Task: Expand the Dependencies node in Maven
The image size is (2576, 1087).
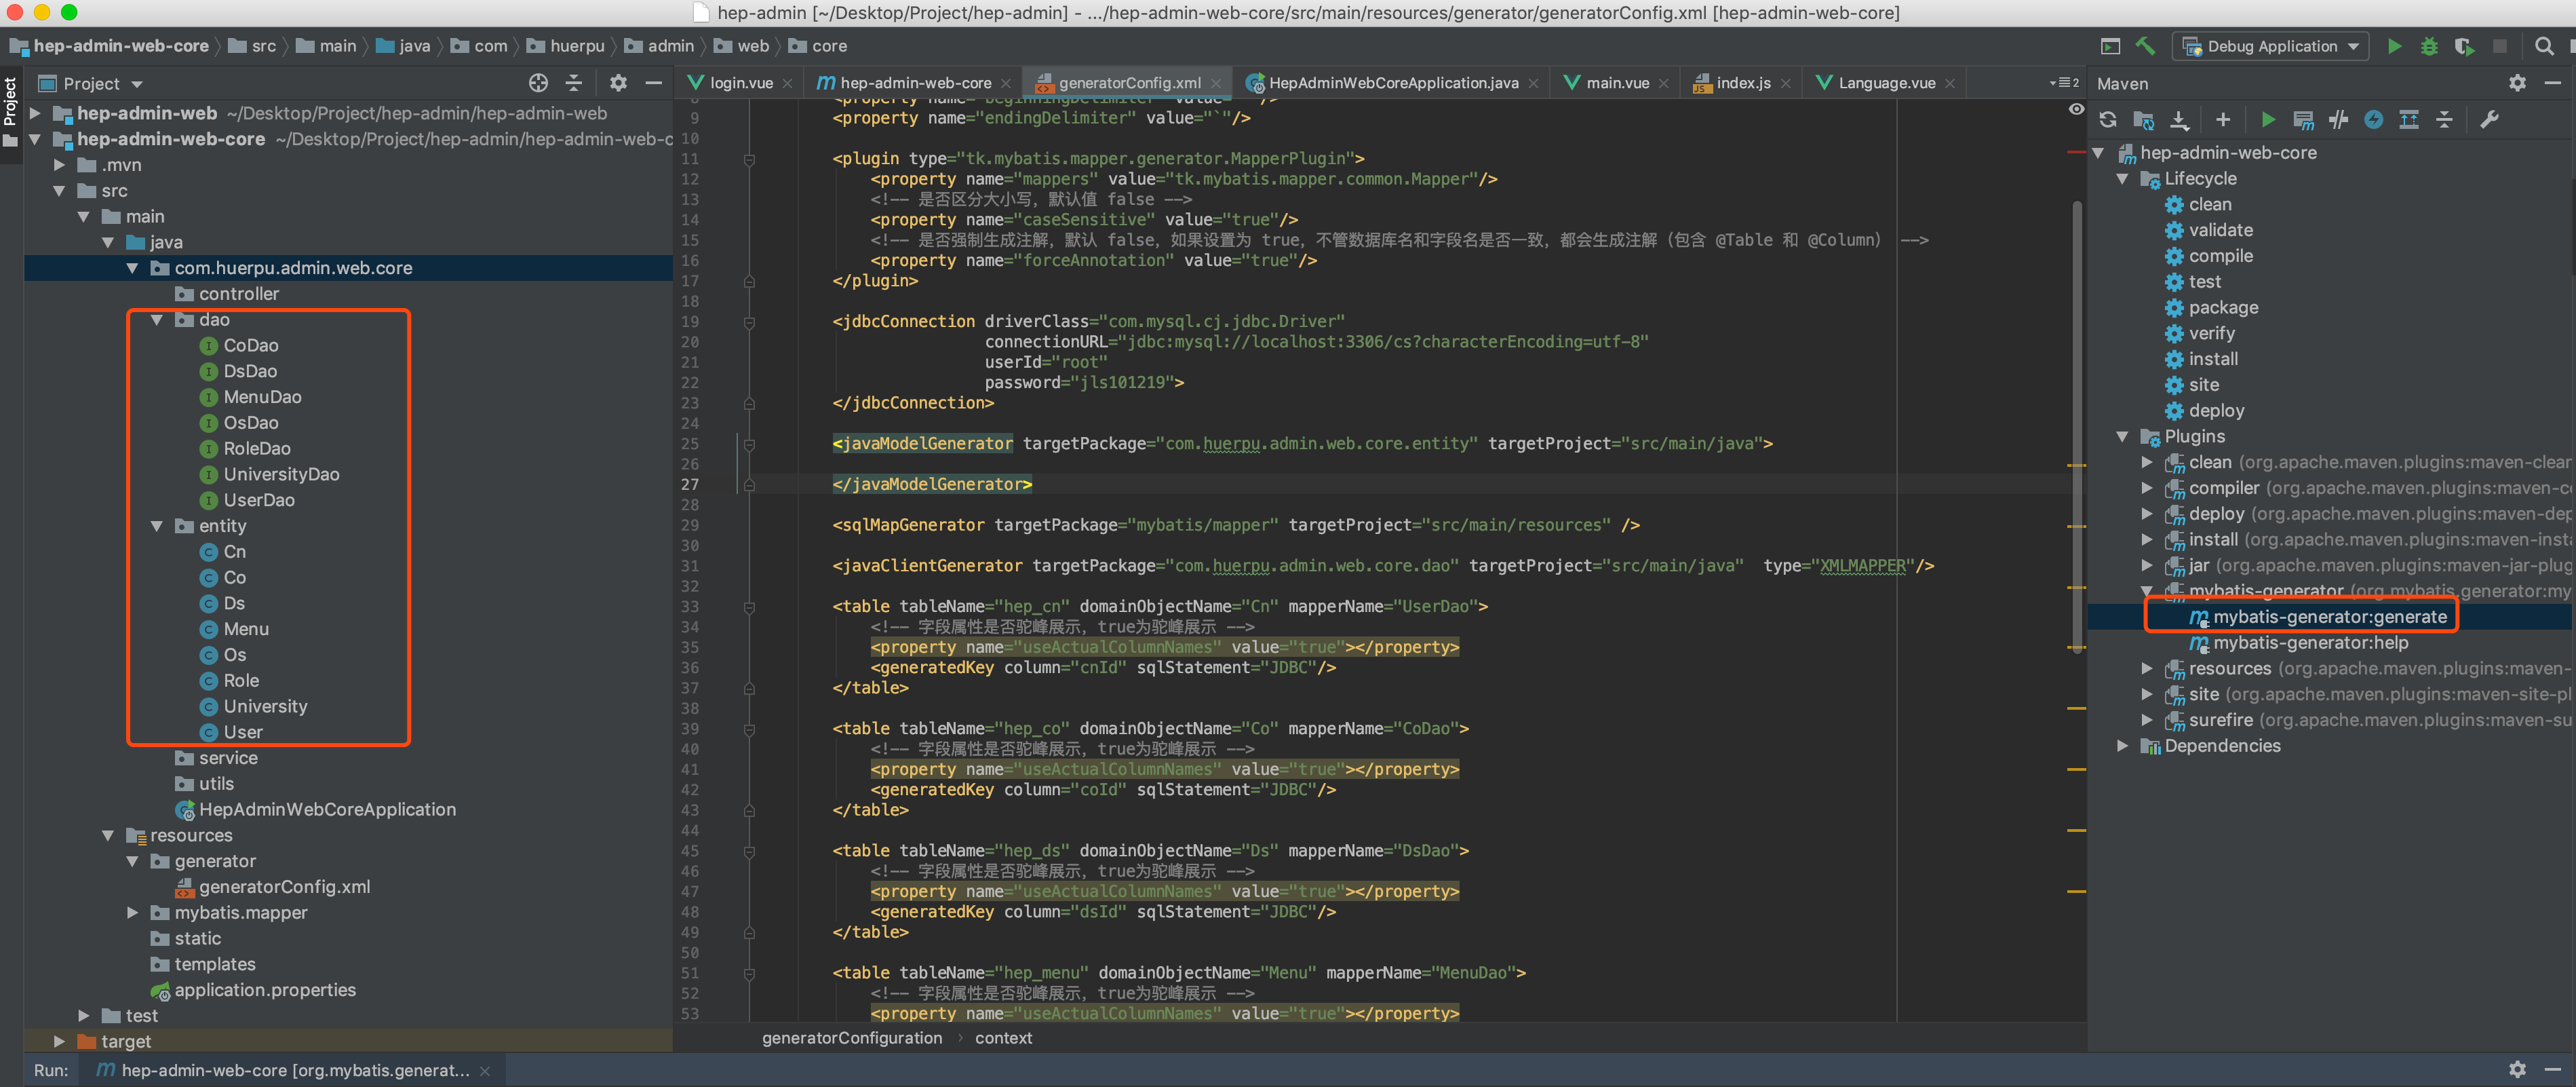Action: (x=2122, y=746)
